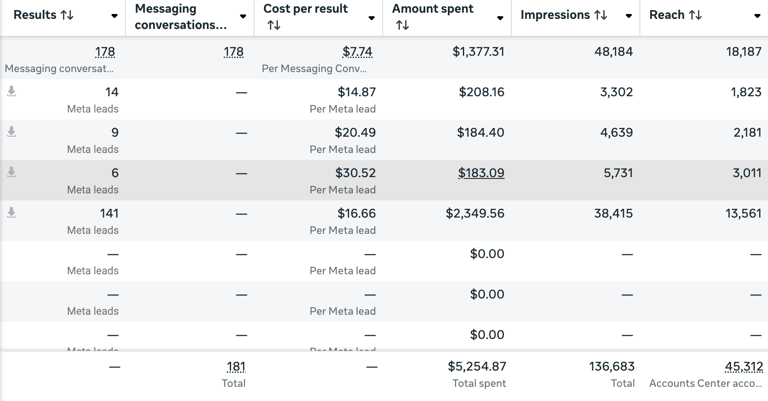Click the 181 total messaging conversations value
Viewport: 768px width, 401px height.
[236, 366]
